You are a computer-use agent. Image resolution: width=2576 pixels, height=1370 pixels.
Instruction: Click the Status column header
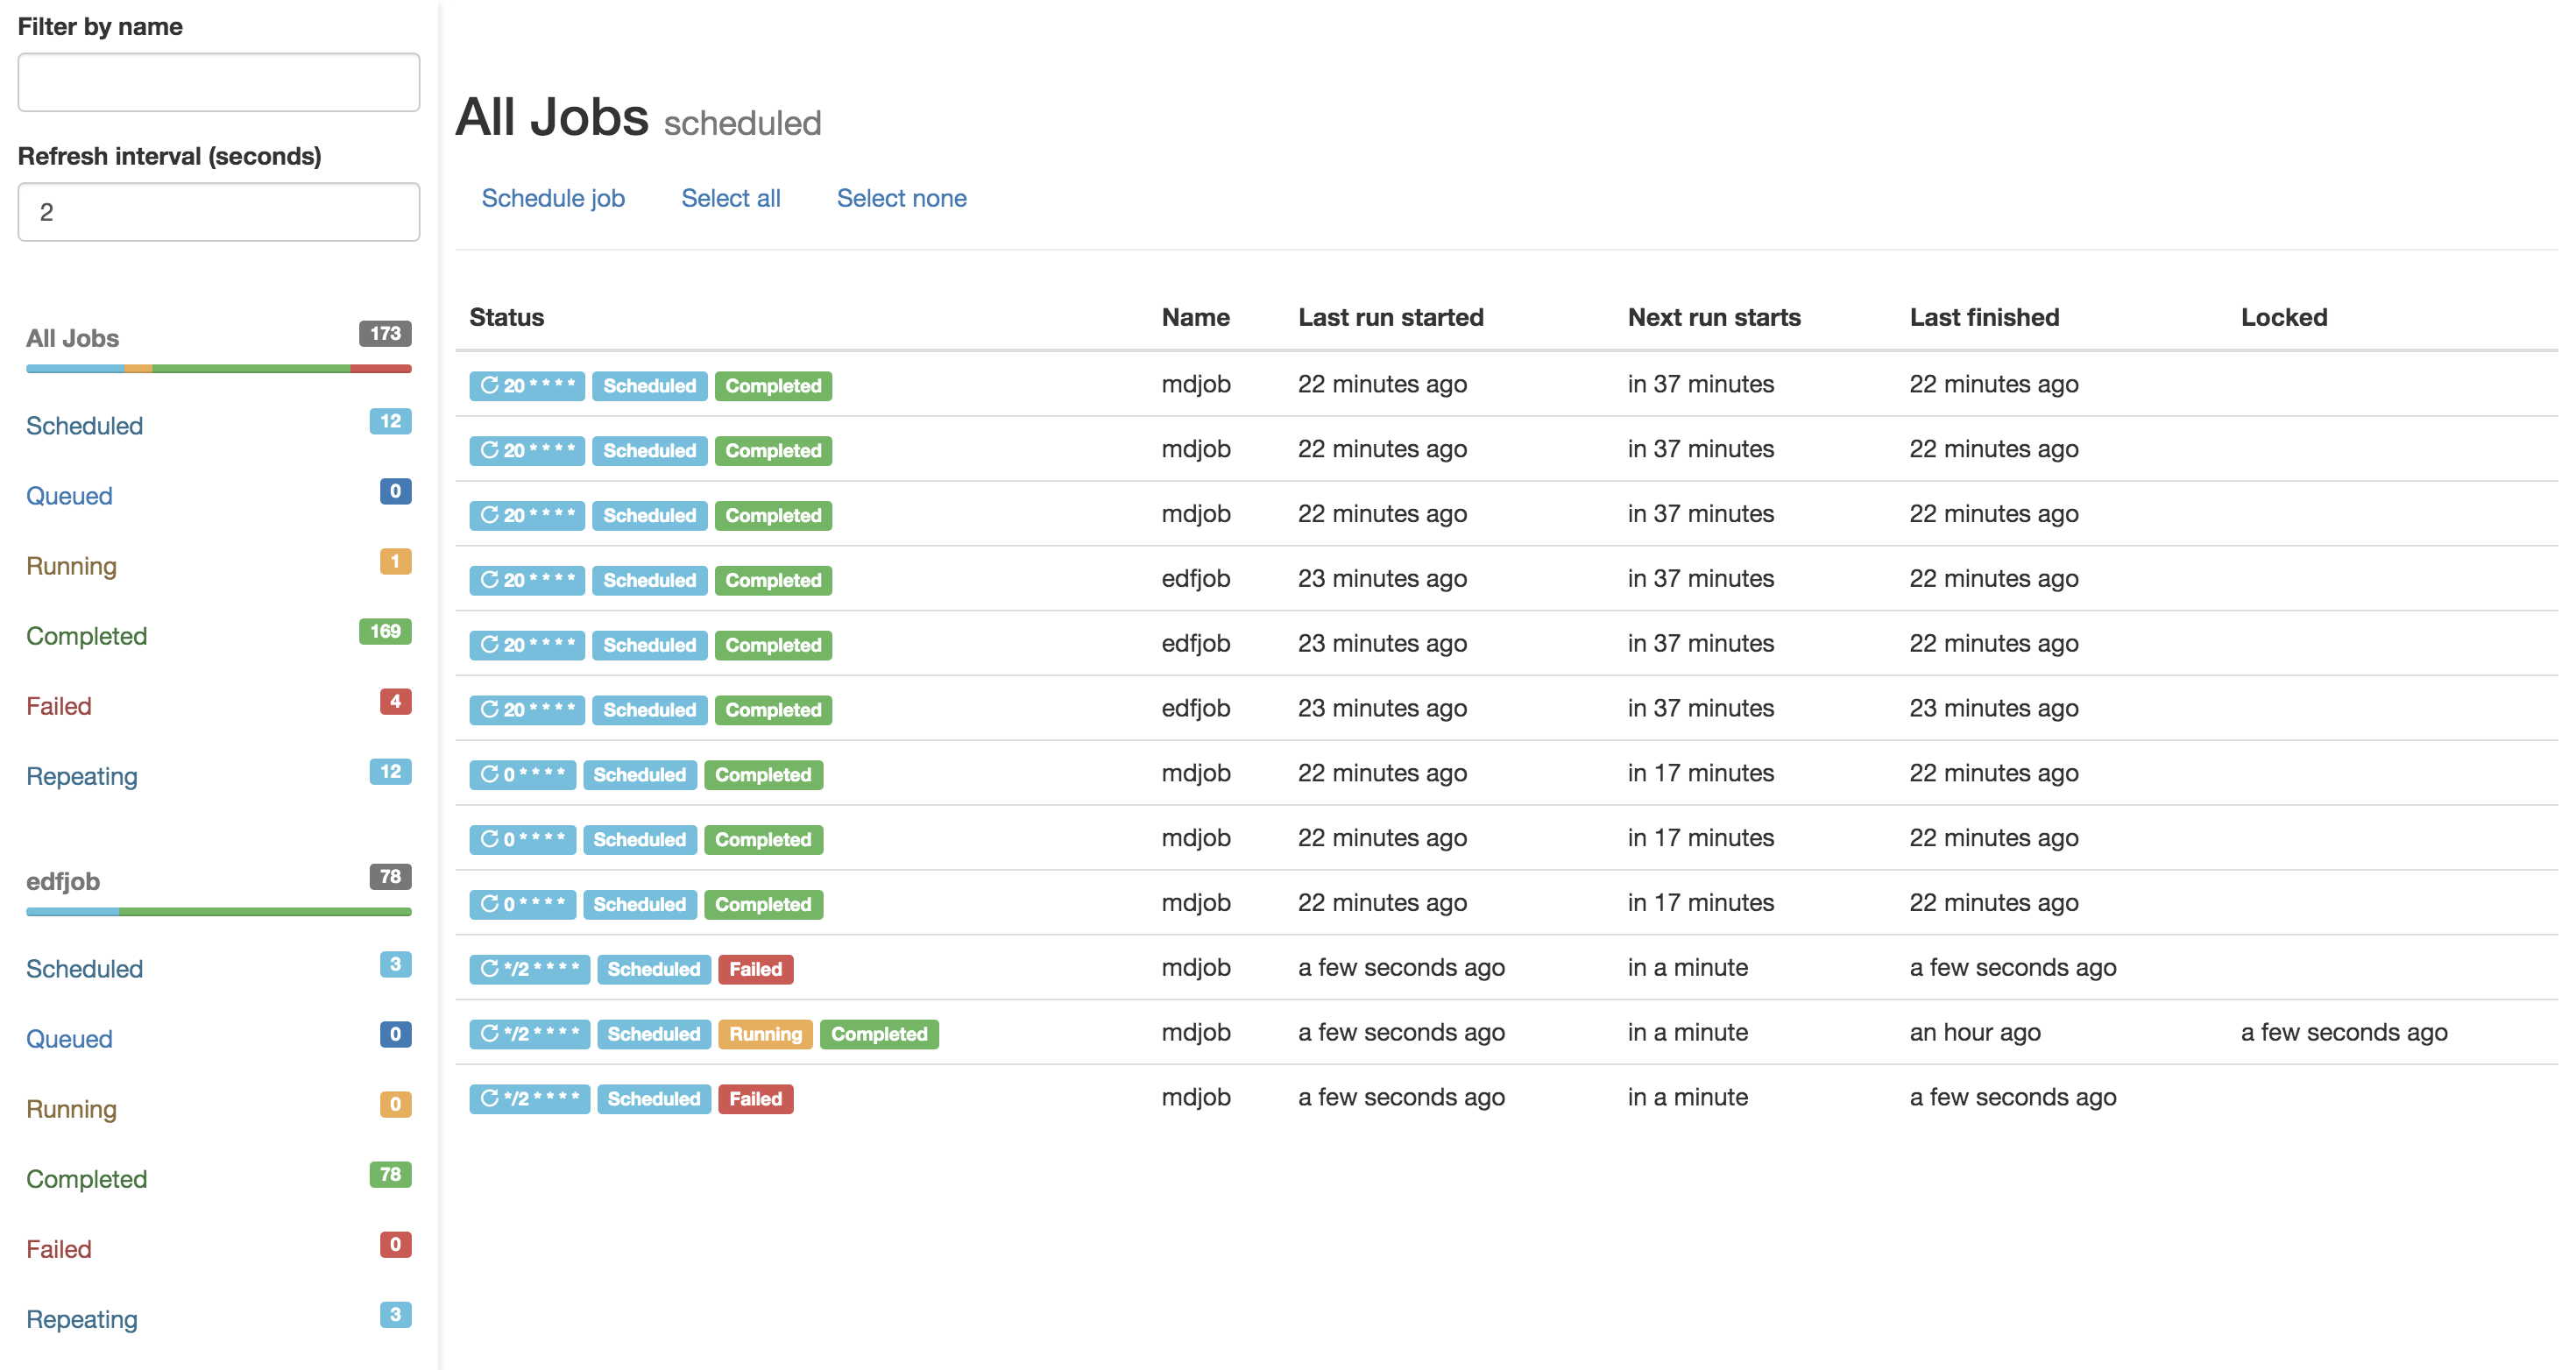506,318
